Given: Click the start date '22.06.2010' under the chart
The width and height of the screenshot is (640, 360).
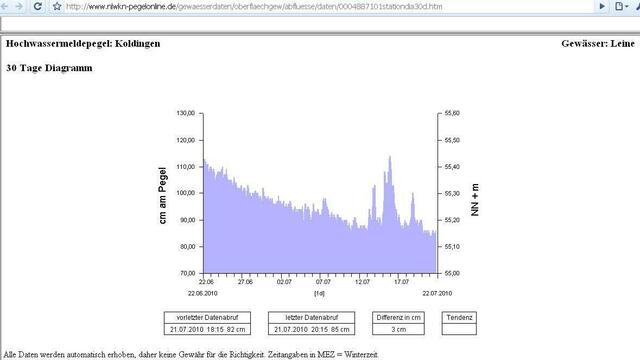Looking at the screenshot, I should point(203,293).
